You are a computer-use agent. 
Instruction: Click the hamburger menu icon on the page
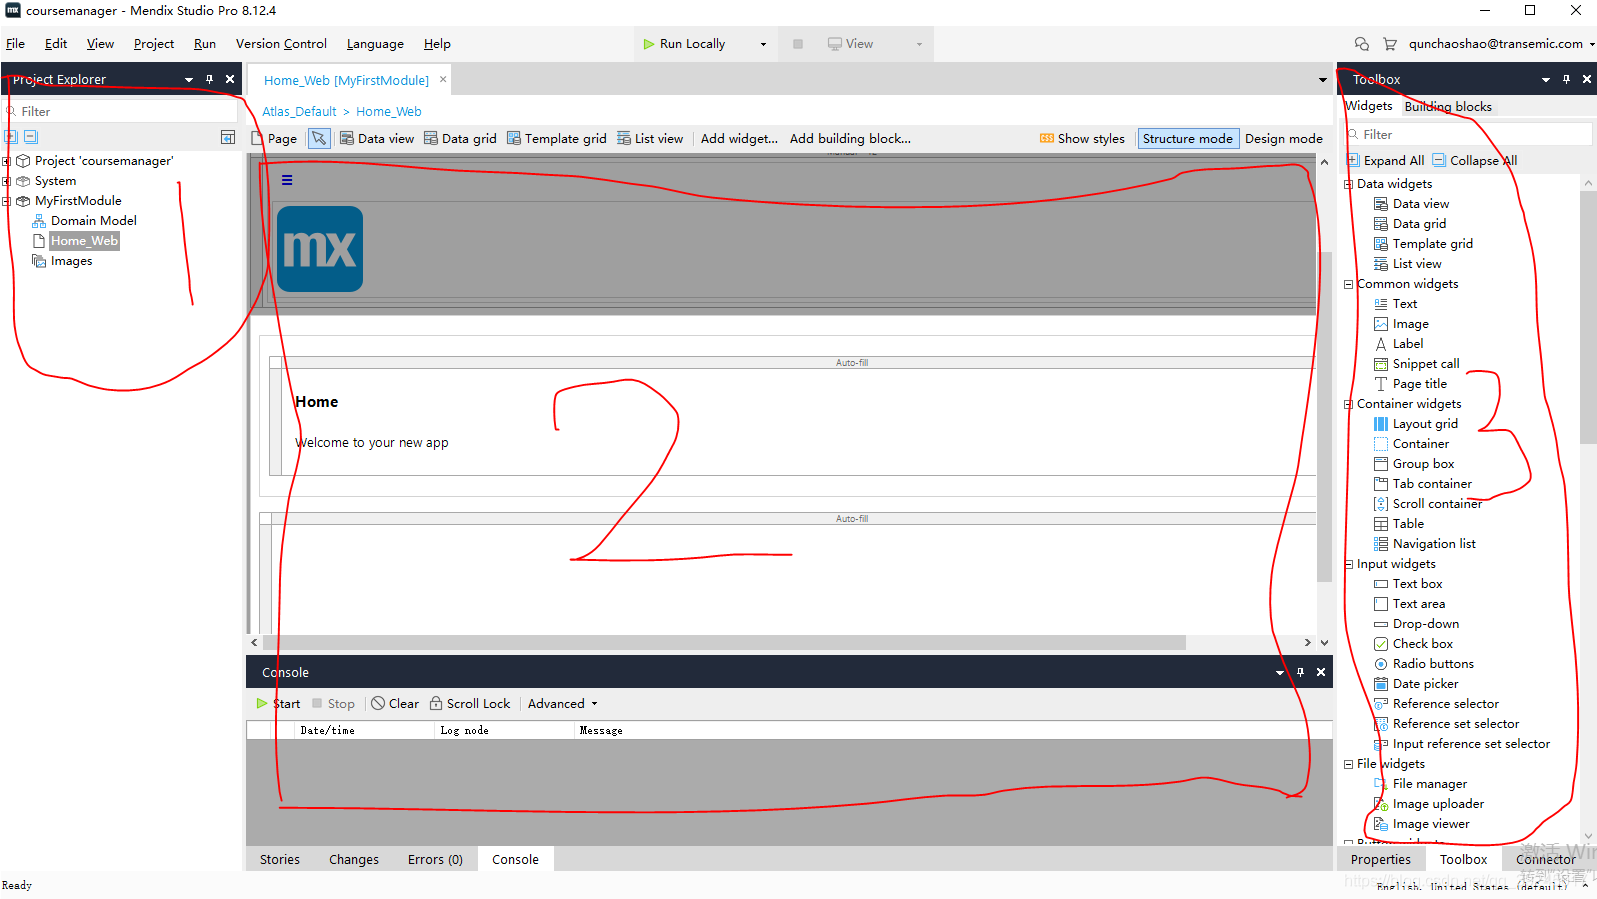287,180
